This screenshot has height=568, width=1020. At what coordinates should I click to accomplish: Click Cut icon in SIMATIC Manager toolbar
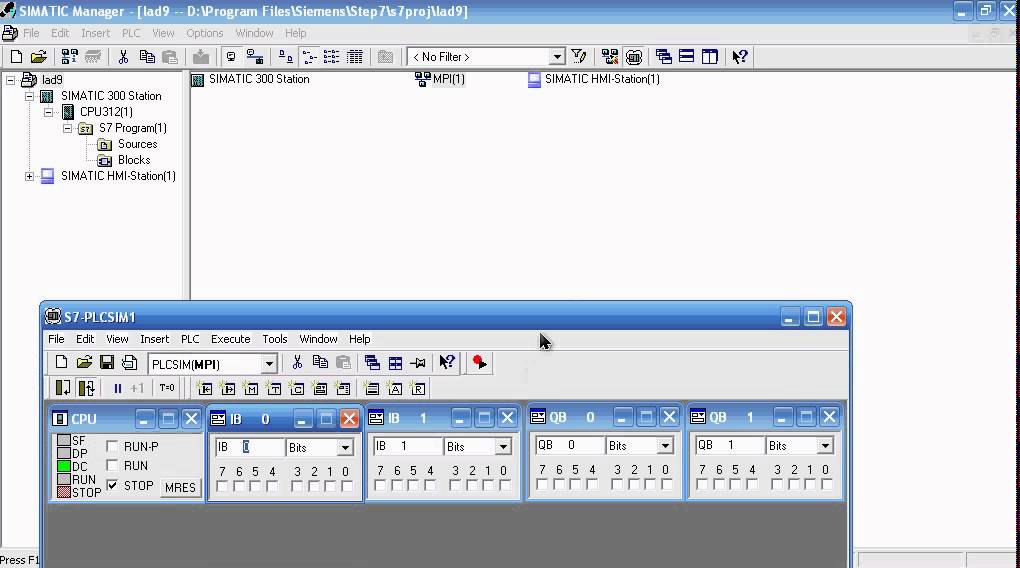pos(123,57)
